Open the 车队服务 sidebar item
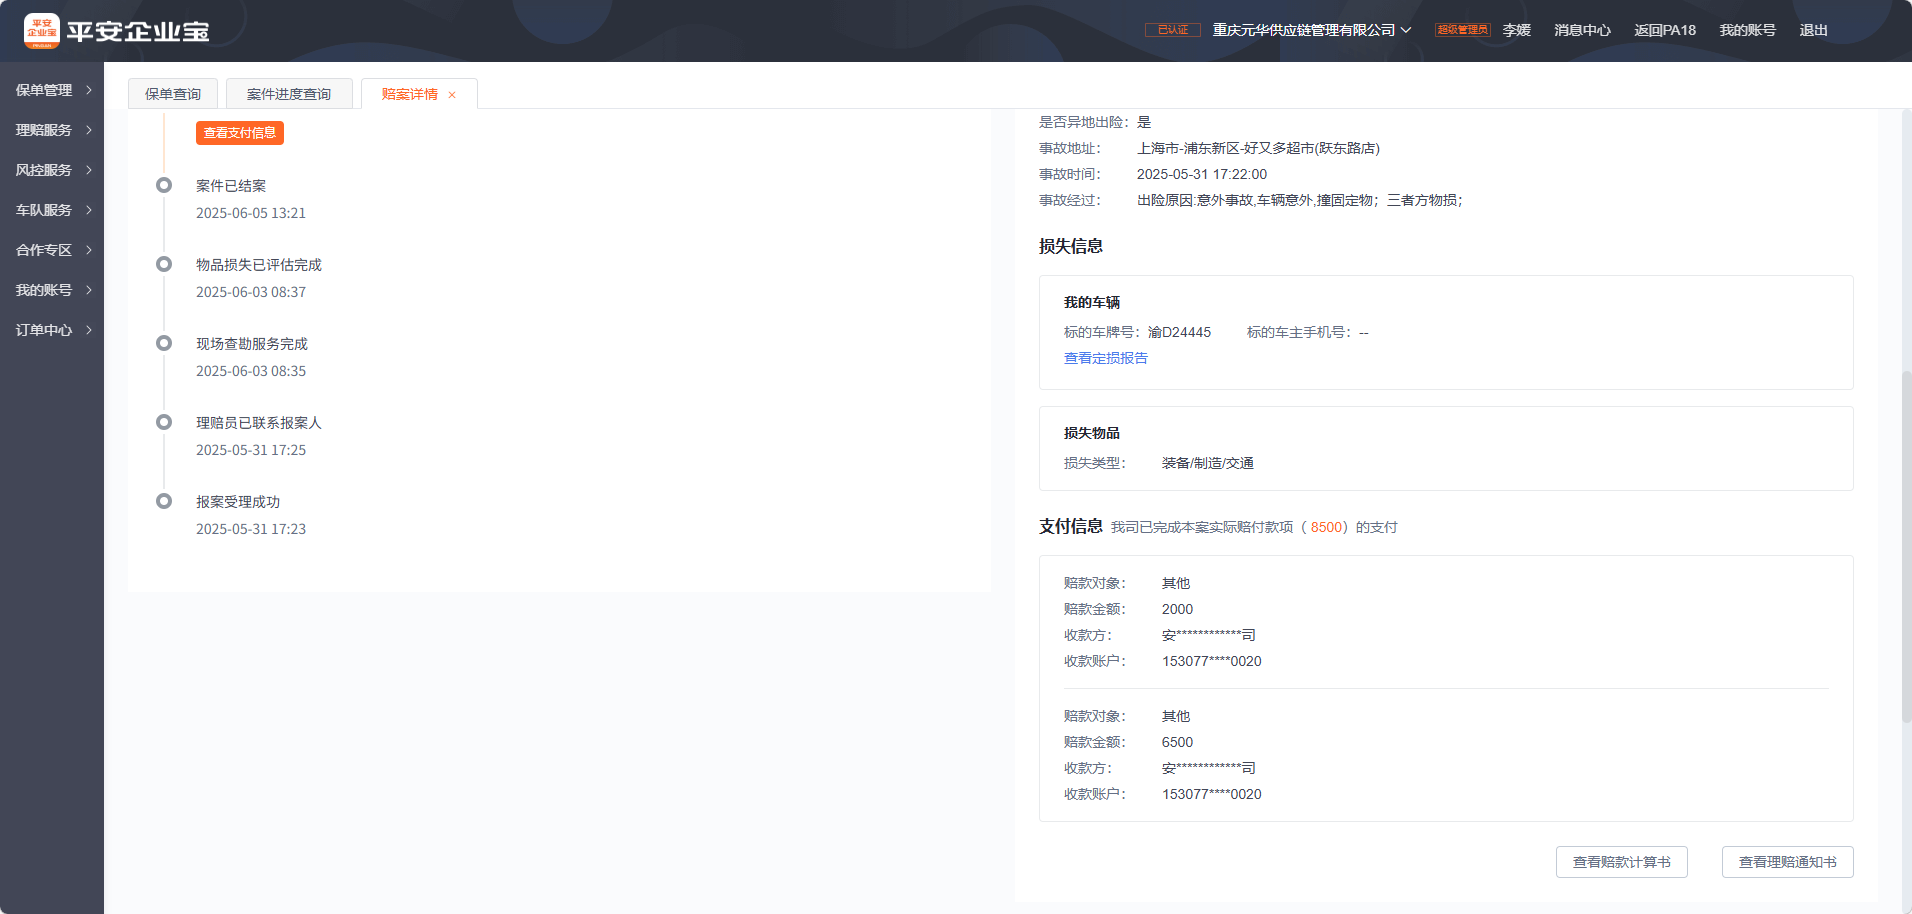Viewport: 1912px width, 914px height. click(x=52, y=210)
